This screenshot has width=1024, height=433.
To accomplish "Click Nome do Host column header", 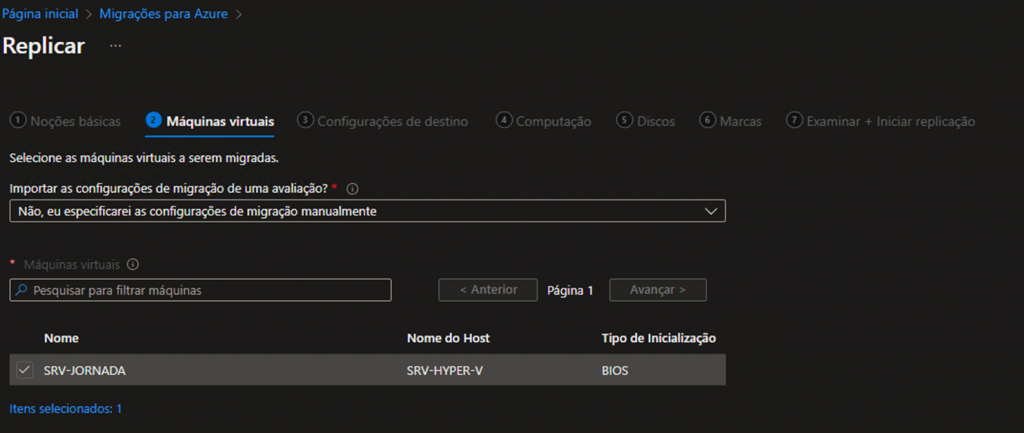I will (x=448, y=338).
